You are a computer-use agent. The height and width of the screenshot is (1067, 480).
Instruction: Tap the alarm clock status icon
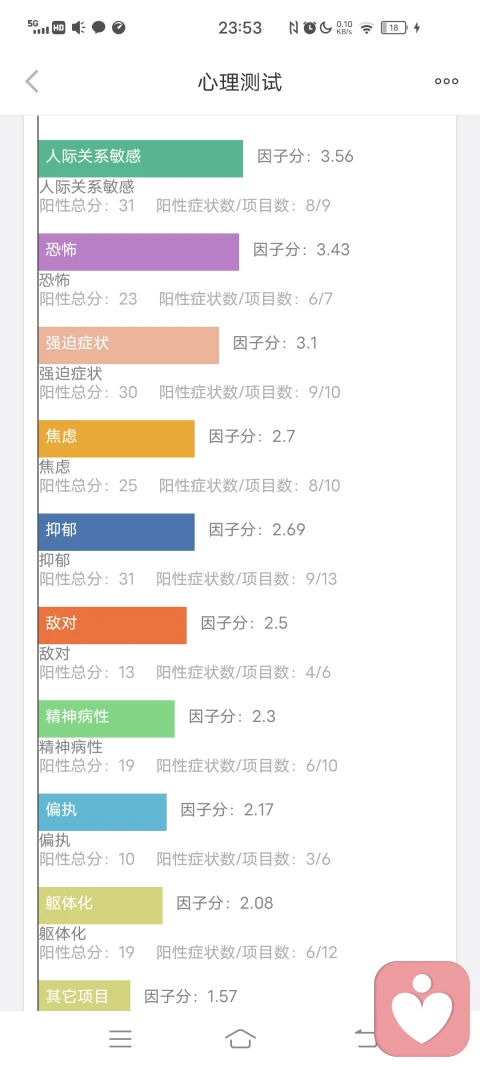click(310, 28)
